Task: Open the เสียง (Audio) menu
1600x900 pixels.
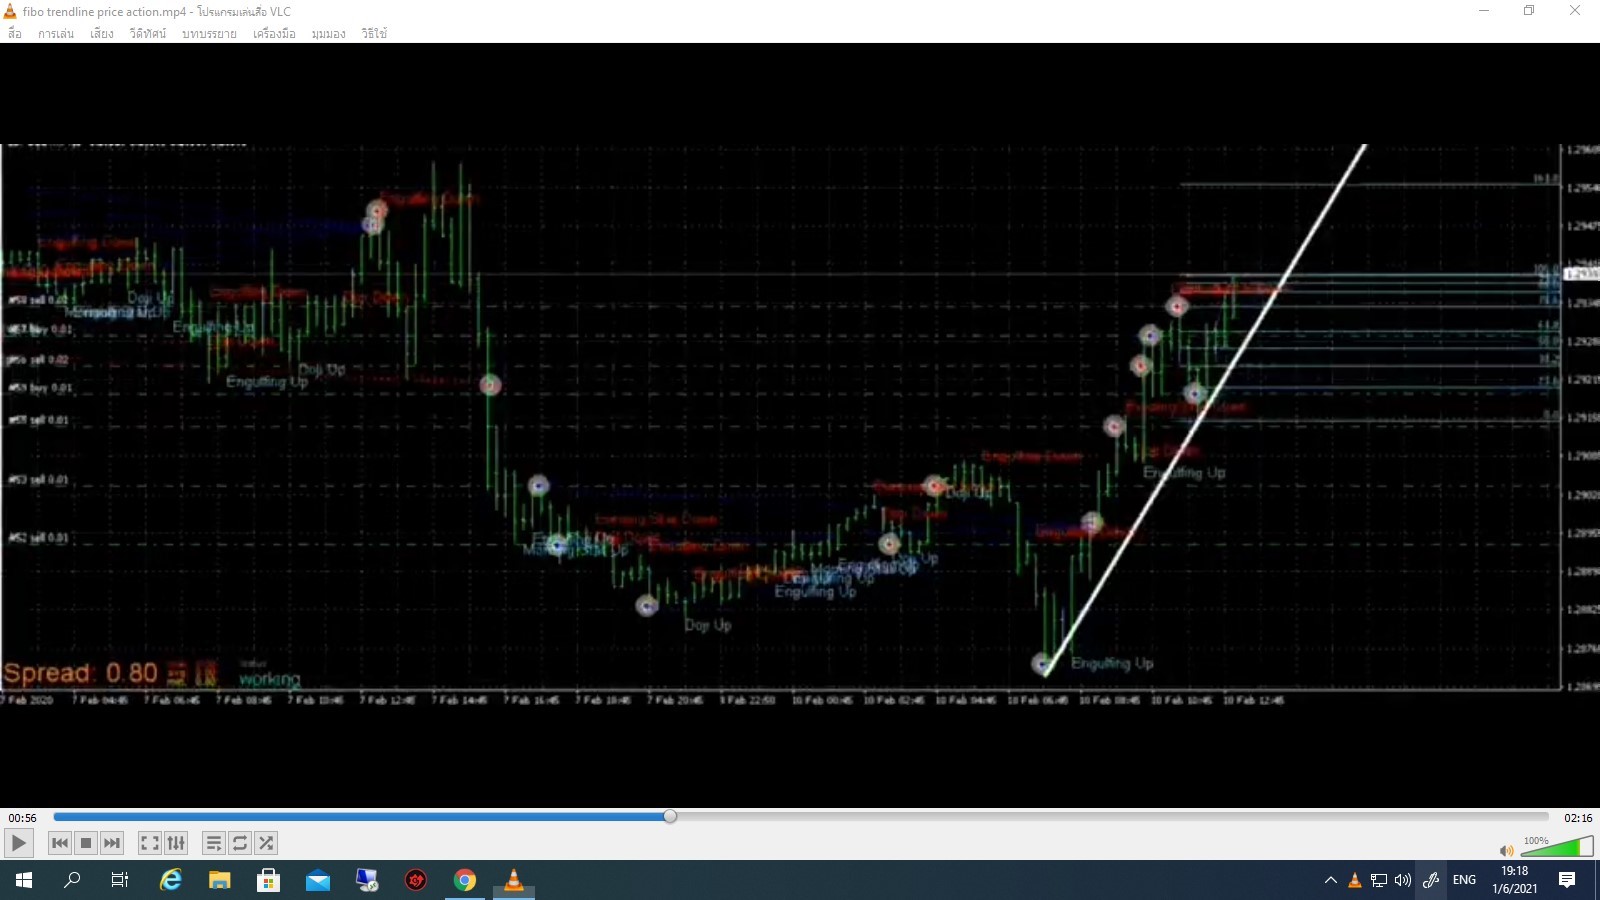Action: [x=102, y=33]
